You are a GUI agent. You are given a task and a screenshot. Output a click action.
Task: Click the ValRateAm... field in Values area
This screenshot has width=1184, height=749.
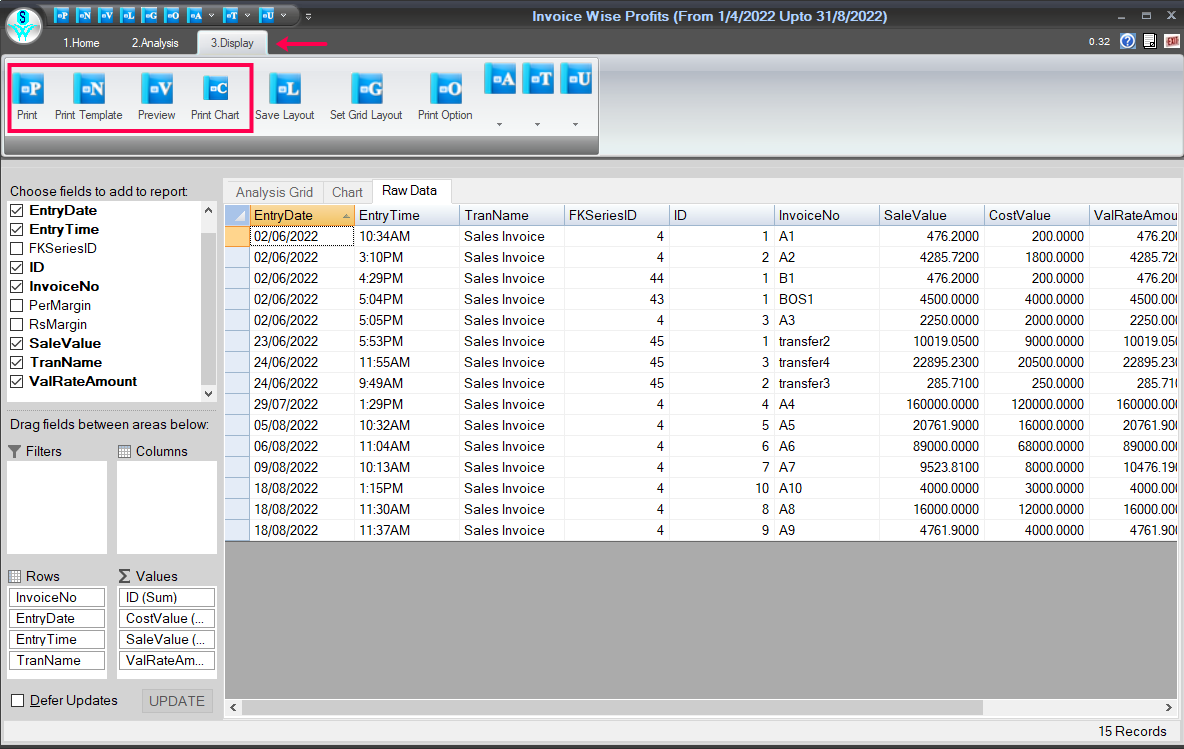coord(167,661)
